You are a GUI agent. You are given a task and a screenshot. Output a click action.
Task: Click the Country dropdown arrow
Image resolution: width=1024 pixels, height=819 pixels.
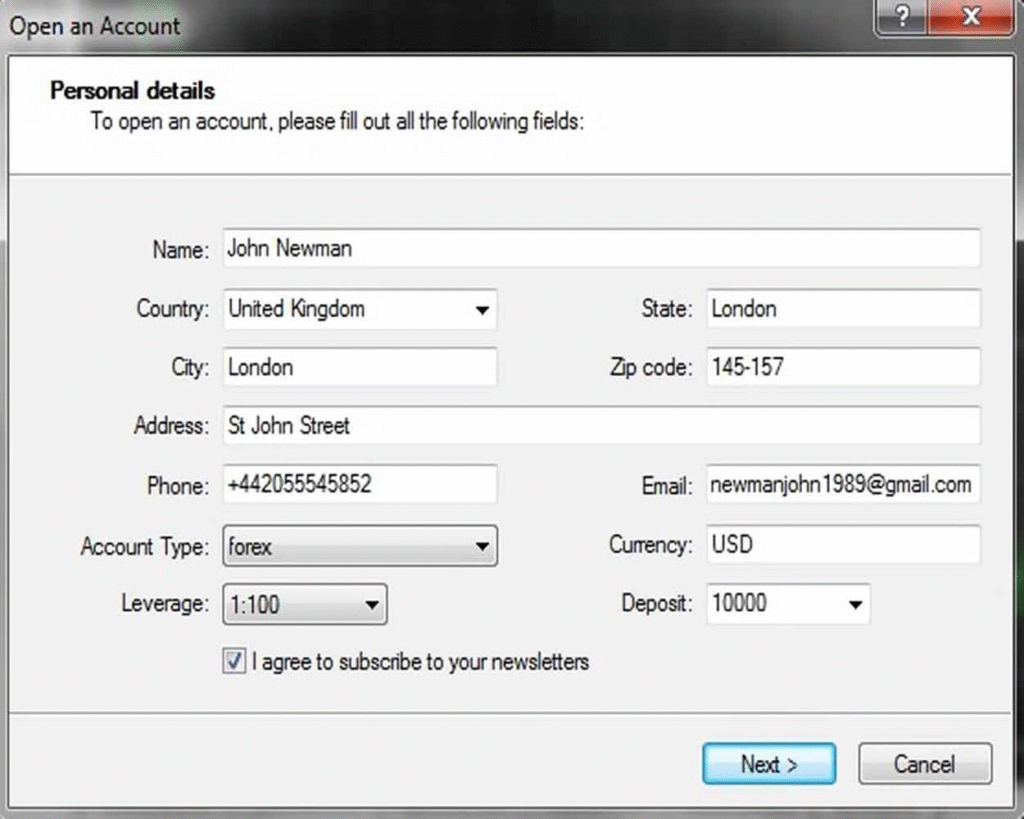pos(482,310)
